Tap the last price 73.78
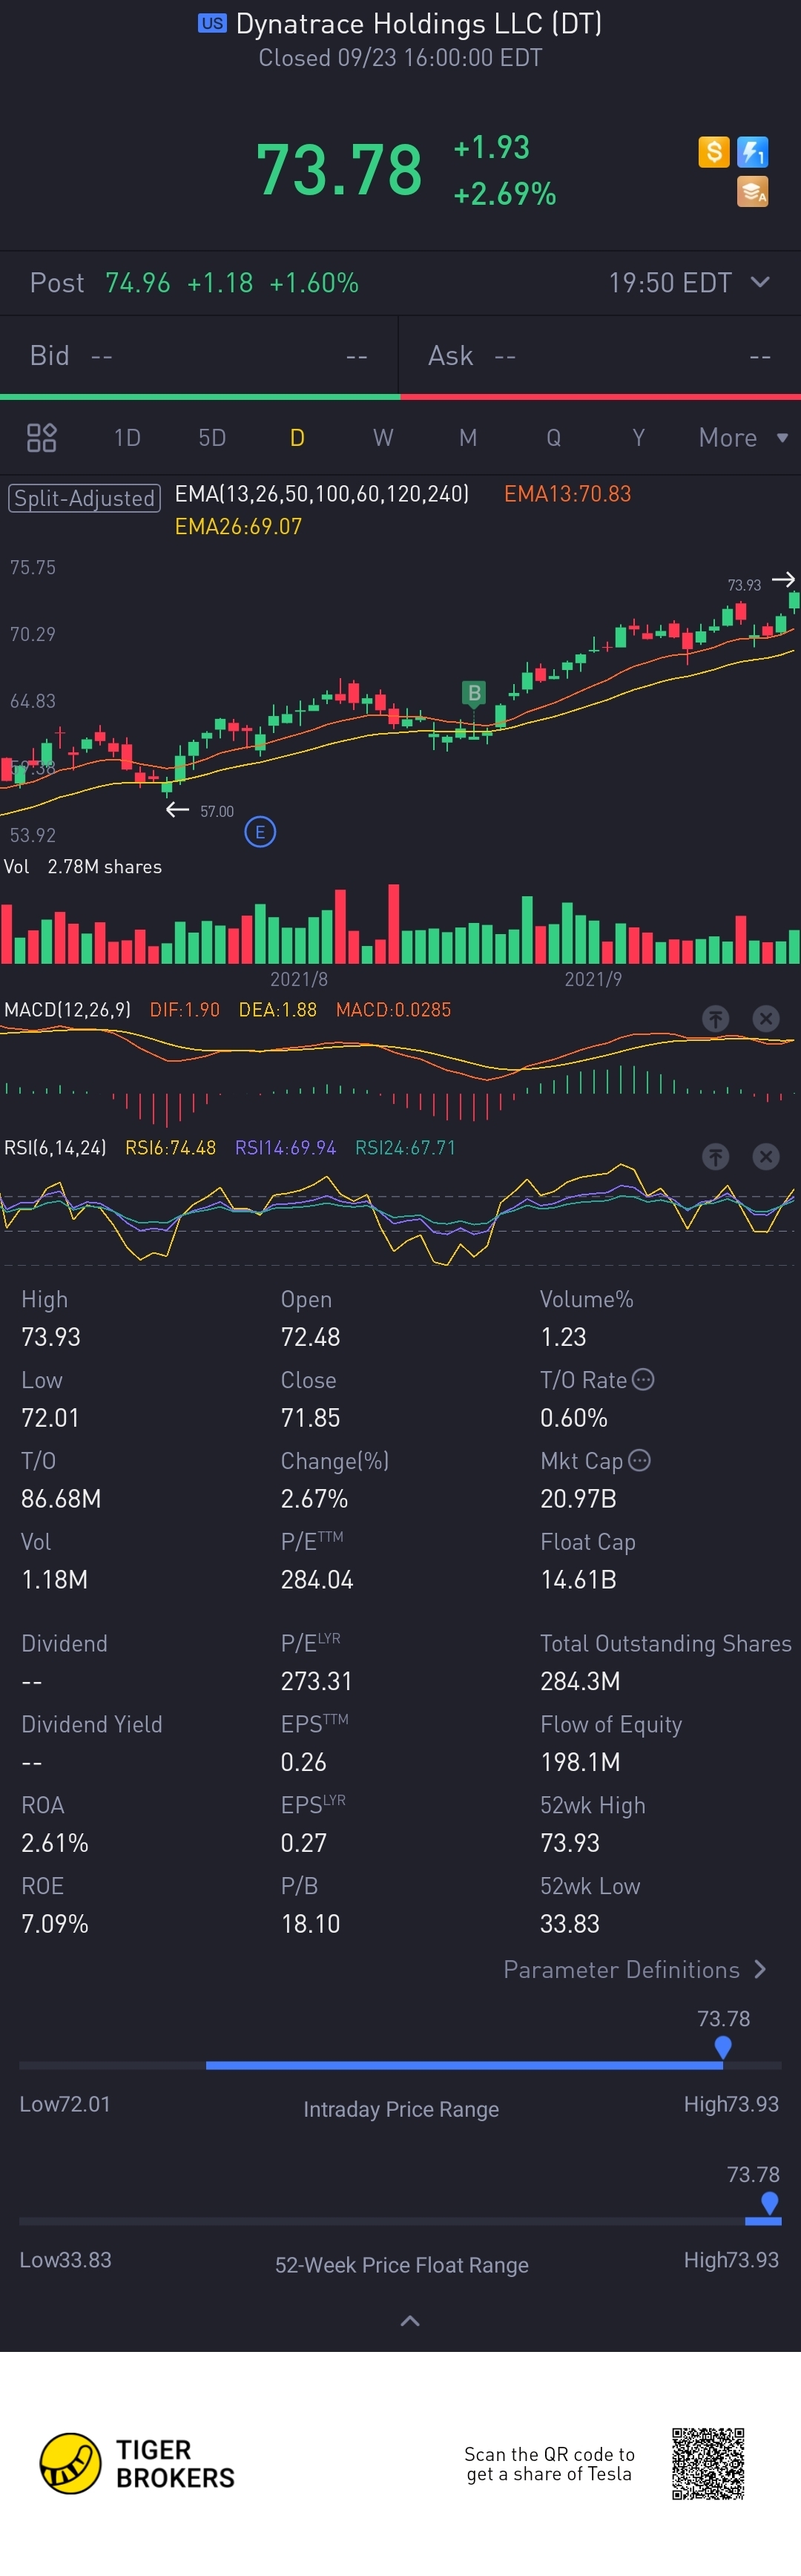Image resolution: width=801 pixels, height=2576 pixels. coord(339,169)
